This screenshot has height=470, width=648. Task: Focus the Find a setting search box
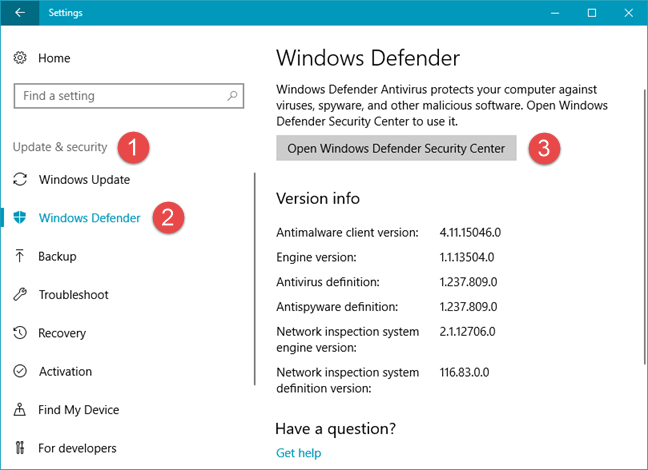[x=129, y=96]
